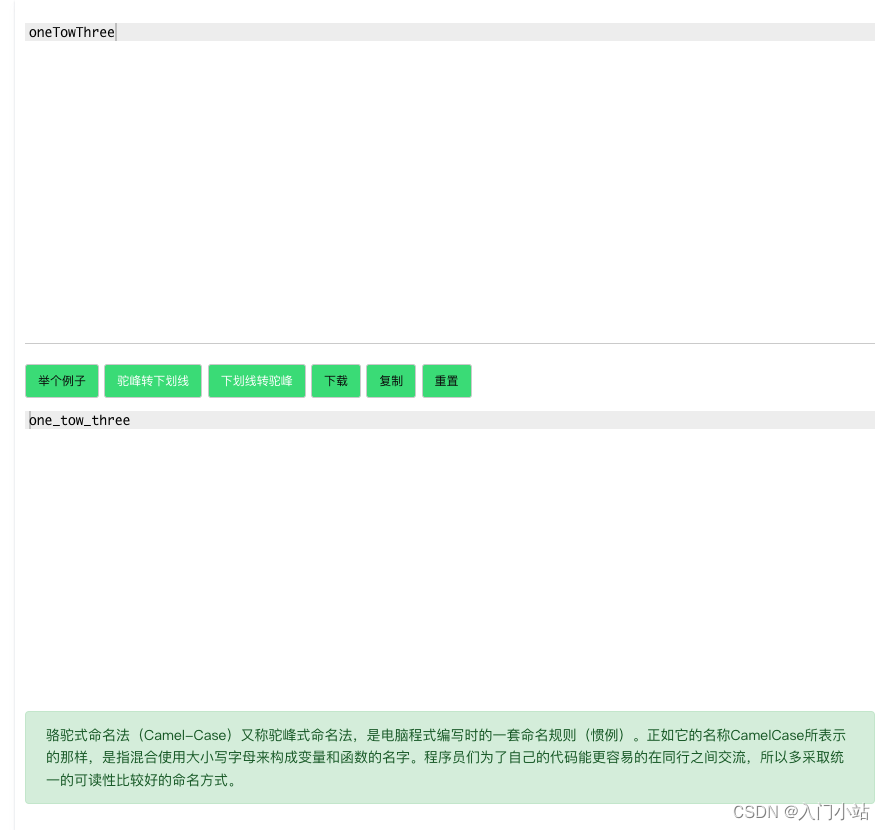Reset fields with 重置 button

tap(446, 381)
